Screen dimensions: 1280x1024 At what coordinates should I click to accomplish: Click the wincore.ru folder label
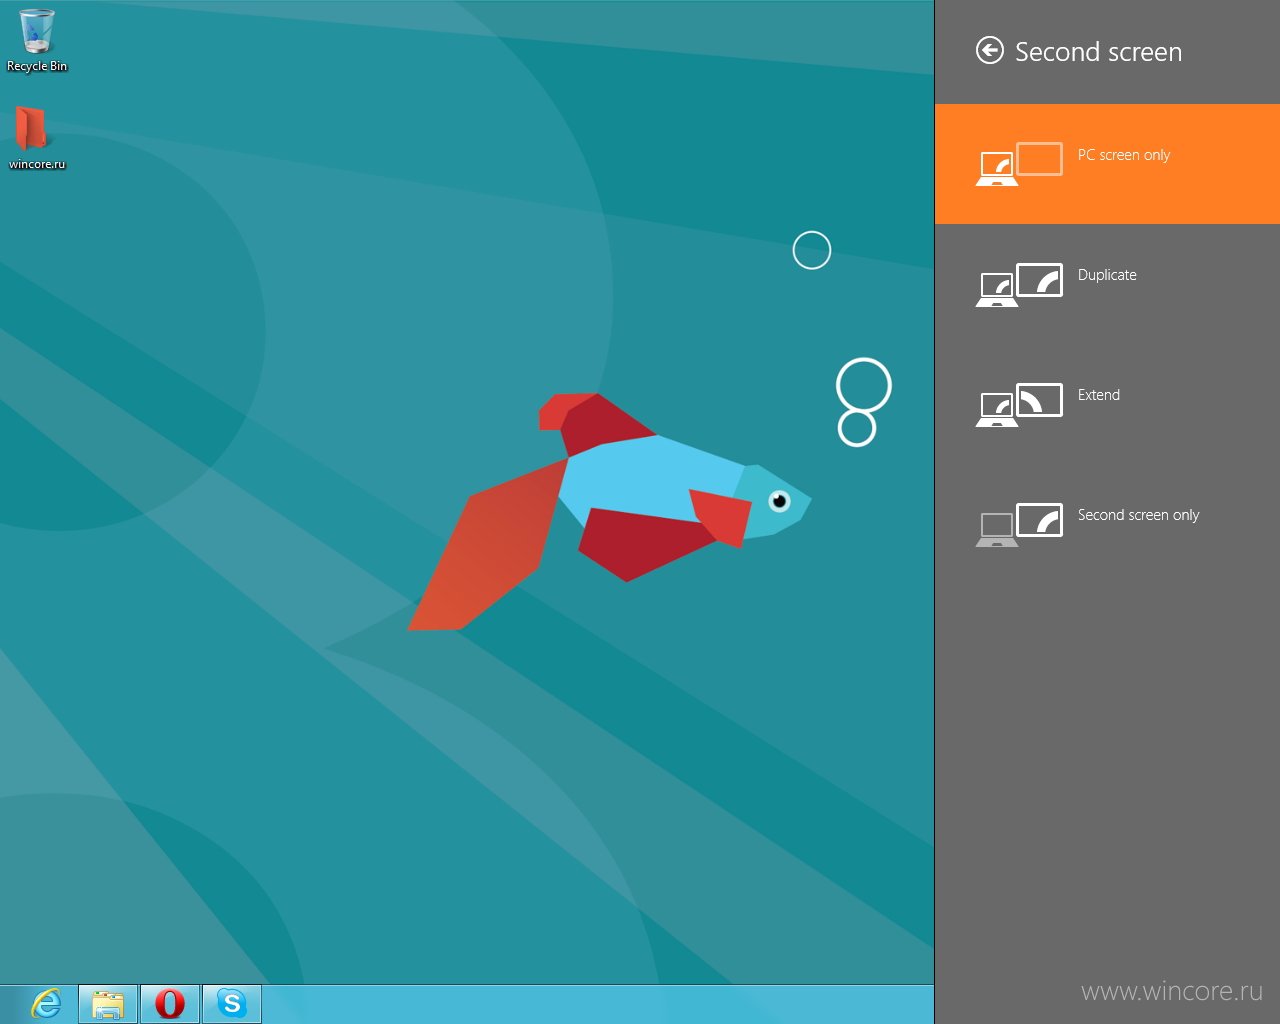click(x=37, y=164)
